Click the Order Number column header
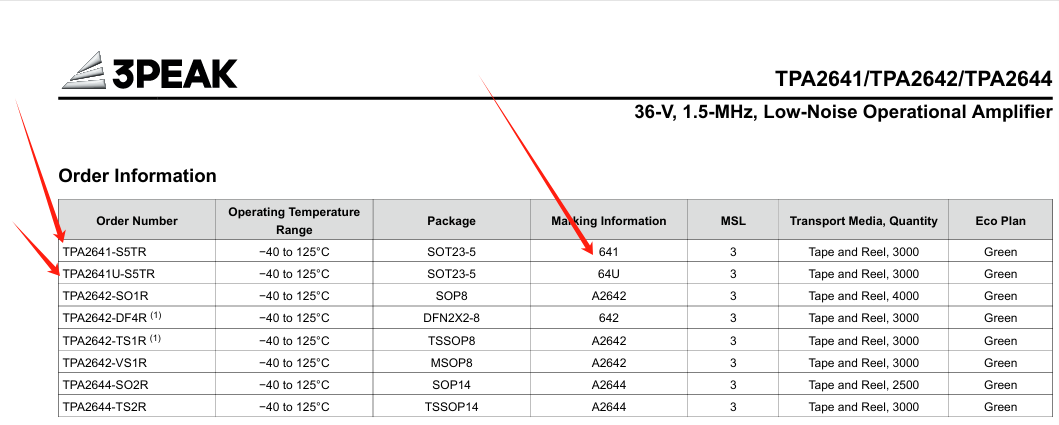Image resolution: width=1059 pixels, height=425 pixels. tap(137, 220)
